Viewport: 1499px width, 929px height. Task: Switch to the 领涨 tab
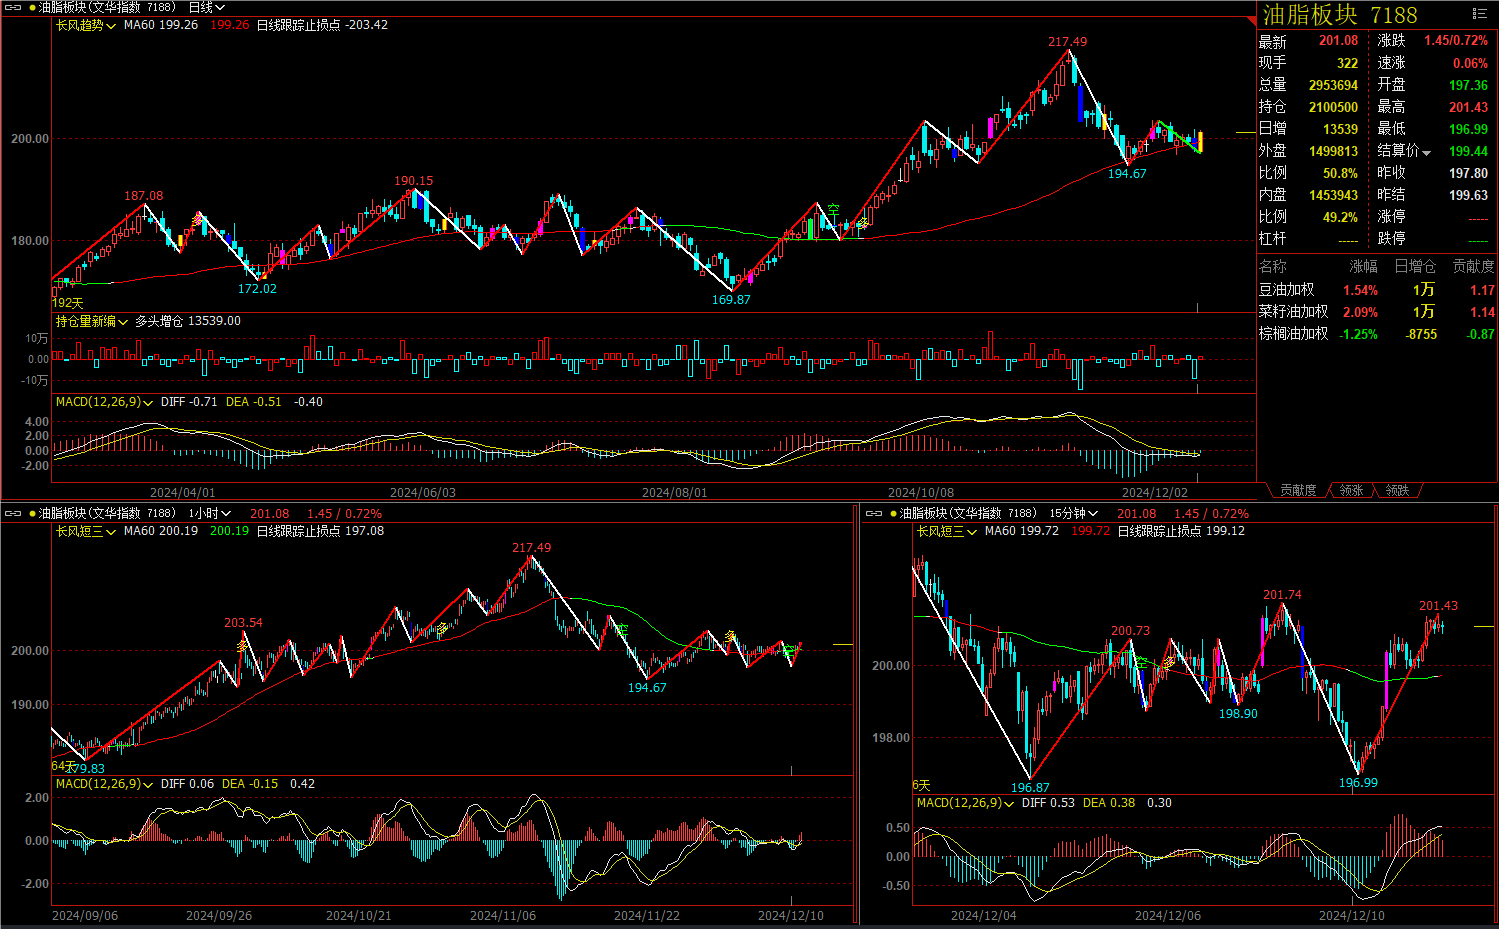(1352, 490)
